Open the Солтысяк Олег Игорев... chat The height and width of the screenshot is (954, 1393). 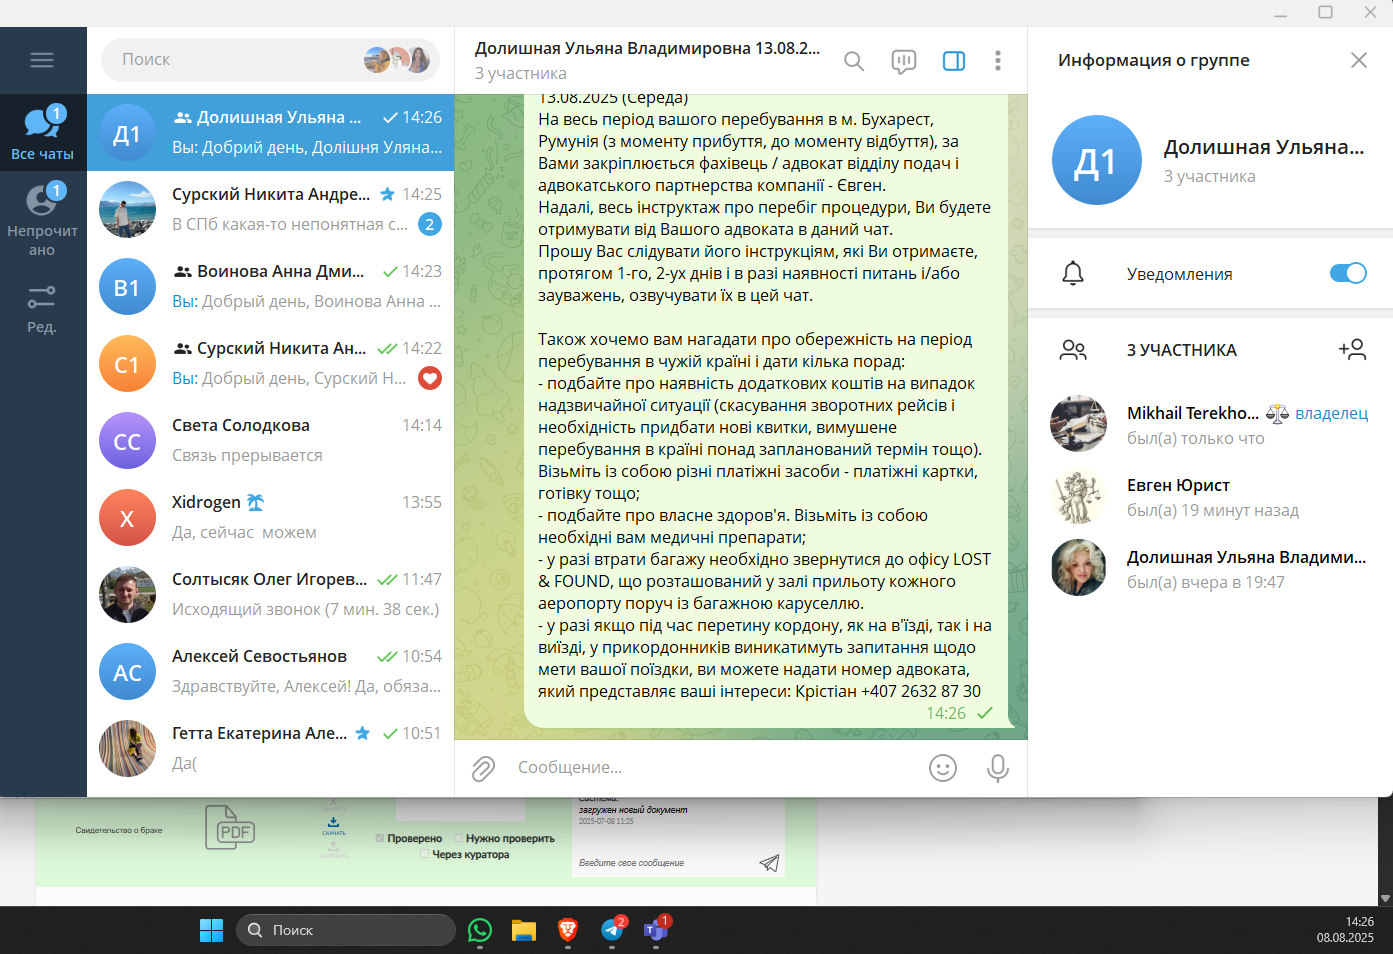click(271, 595)
